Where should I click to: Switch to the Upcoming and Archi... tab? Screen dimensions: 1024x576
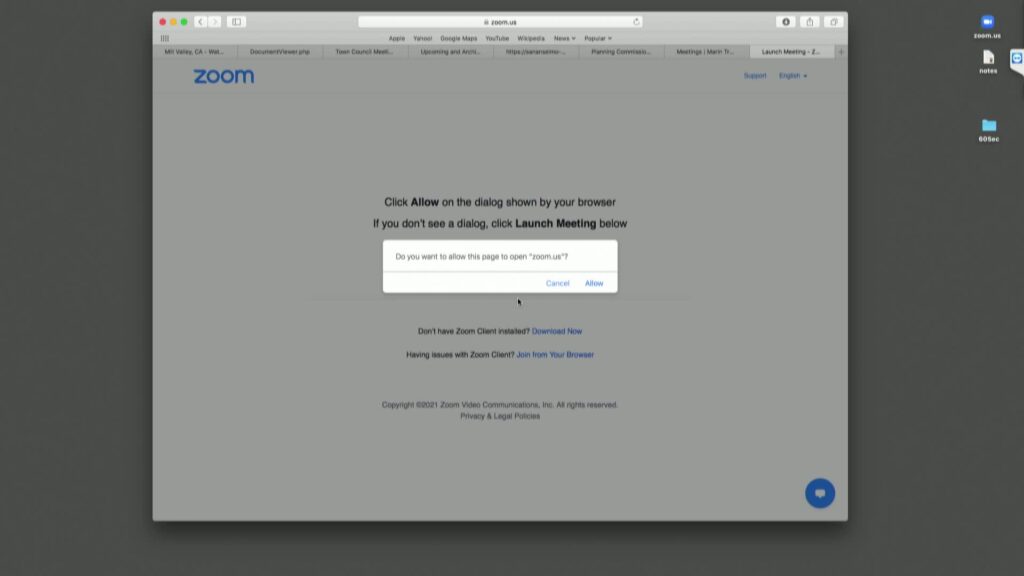tap(450, 52)
